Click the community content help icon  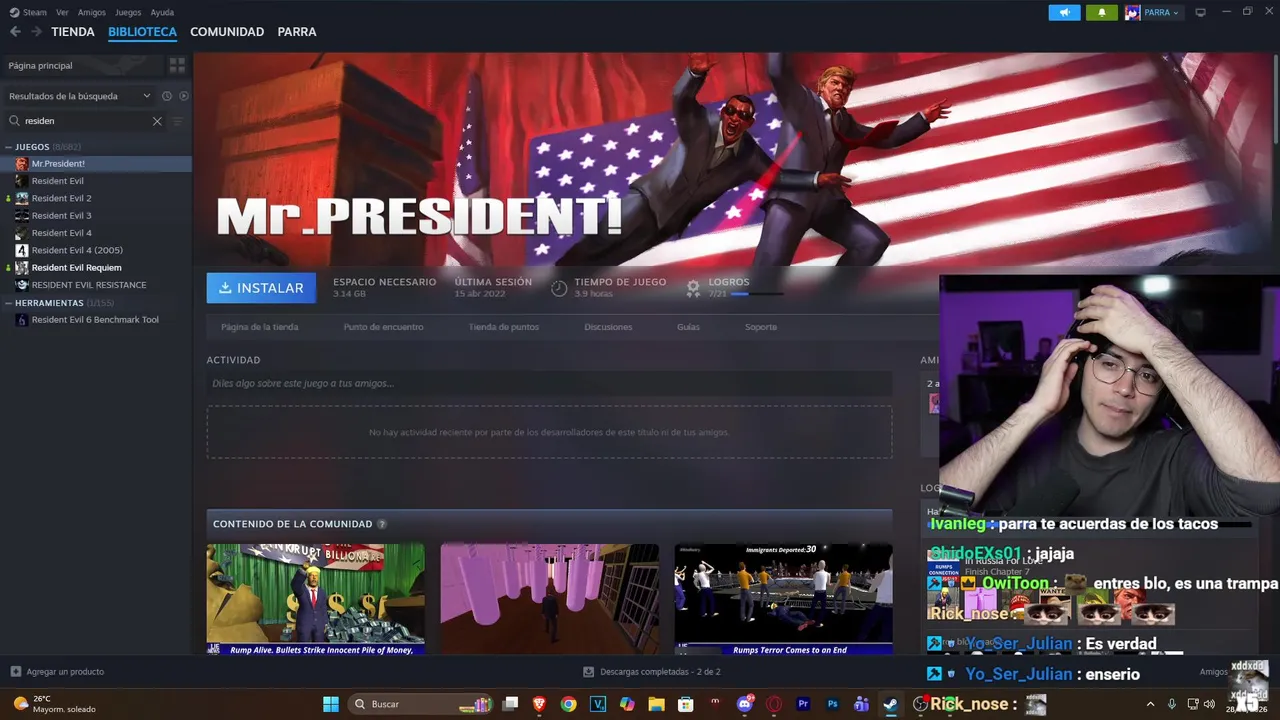[382, 524]
